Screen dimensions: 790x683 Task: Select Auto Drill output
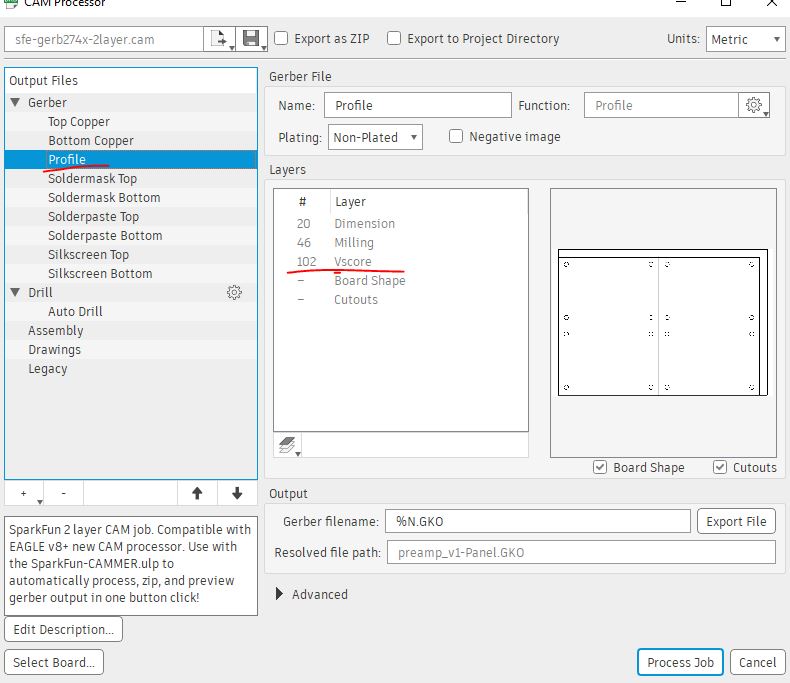[x=75, y=311]
